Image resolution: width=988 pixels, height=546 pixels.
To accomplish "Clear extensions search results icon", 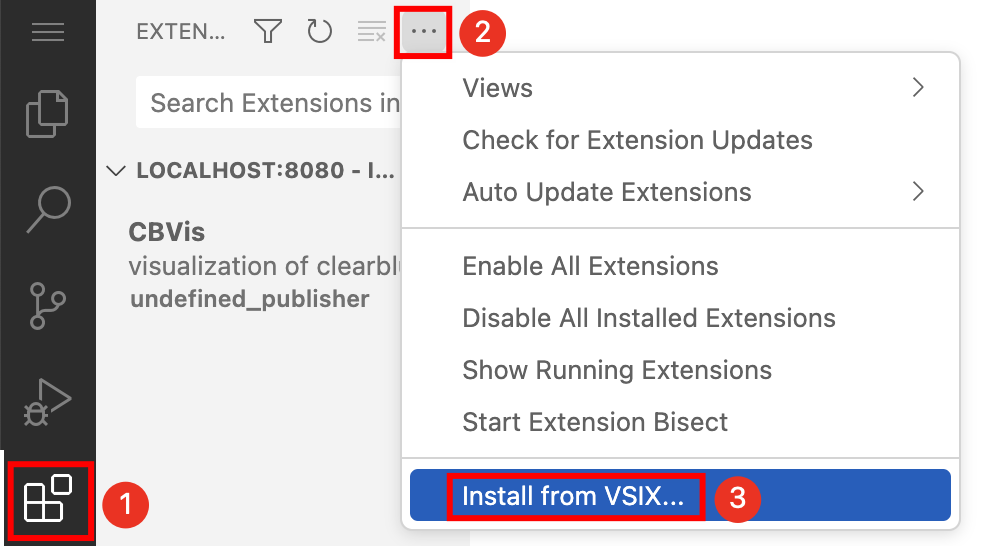I will pos(371,32).
